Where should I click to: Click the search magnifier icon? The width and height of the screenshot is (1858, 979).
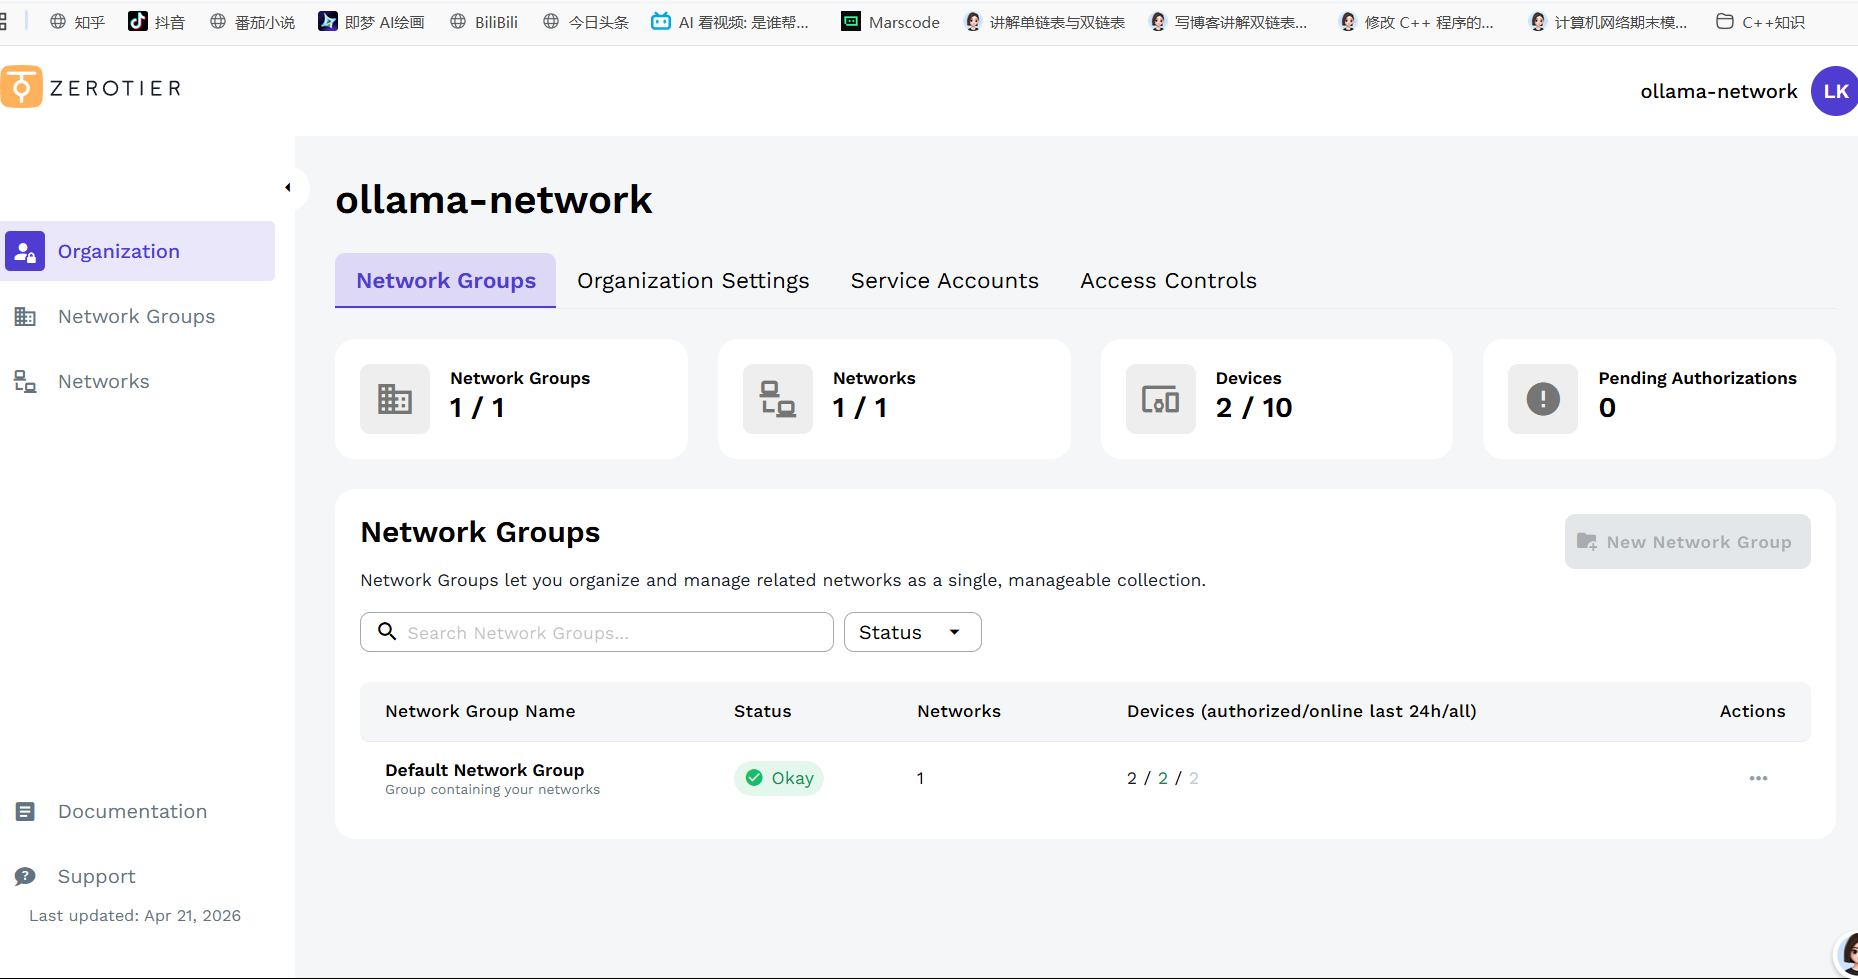coord(387,631)
